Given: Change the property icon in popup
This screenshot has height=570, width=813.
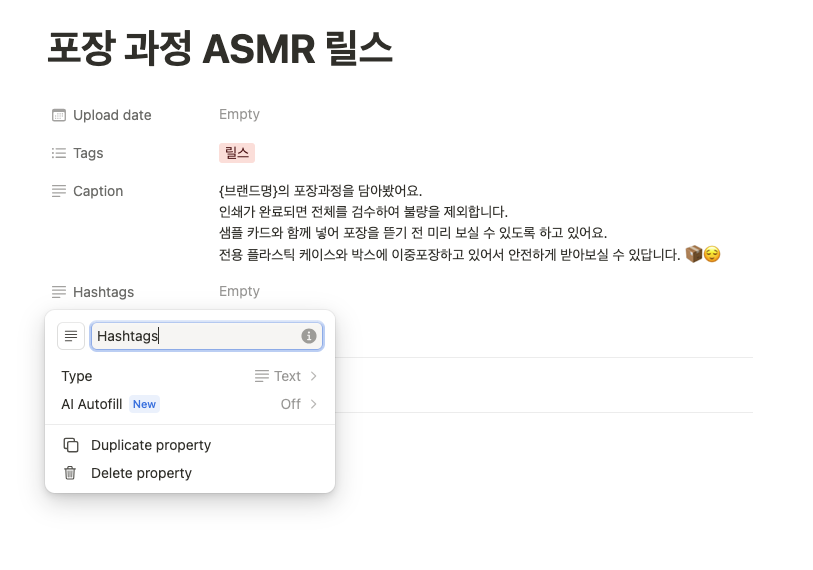Looking at the screenshot, I should point(71,336).
